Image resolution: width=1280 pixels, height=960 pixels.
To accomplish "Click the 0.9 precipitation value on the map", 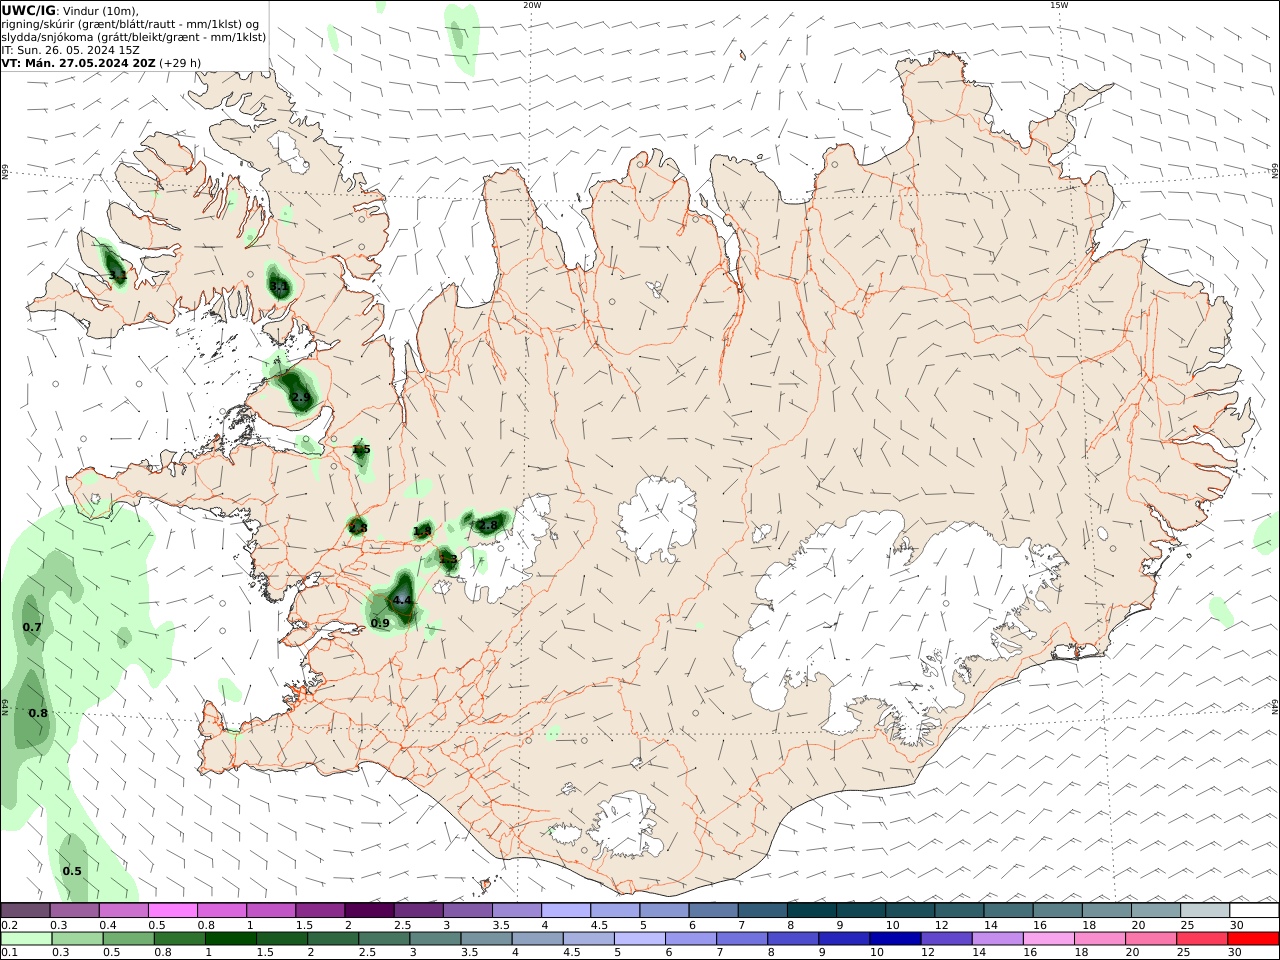I will 380,623.
